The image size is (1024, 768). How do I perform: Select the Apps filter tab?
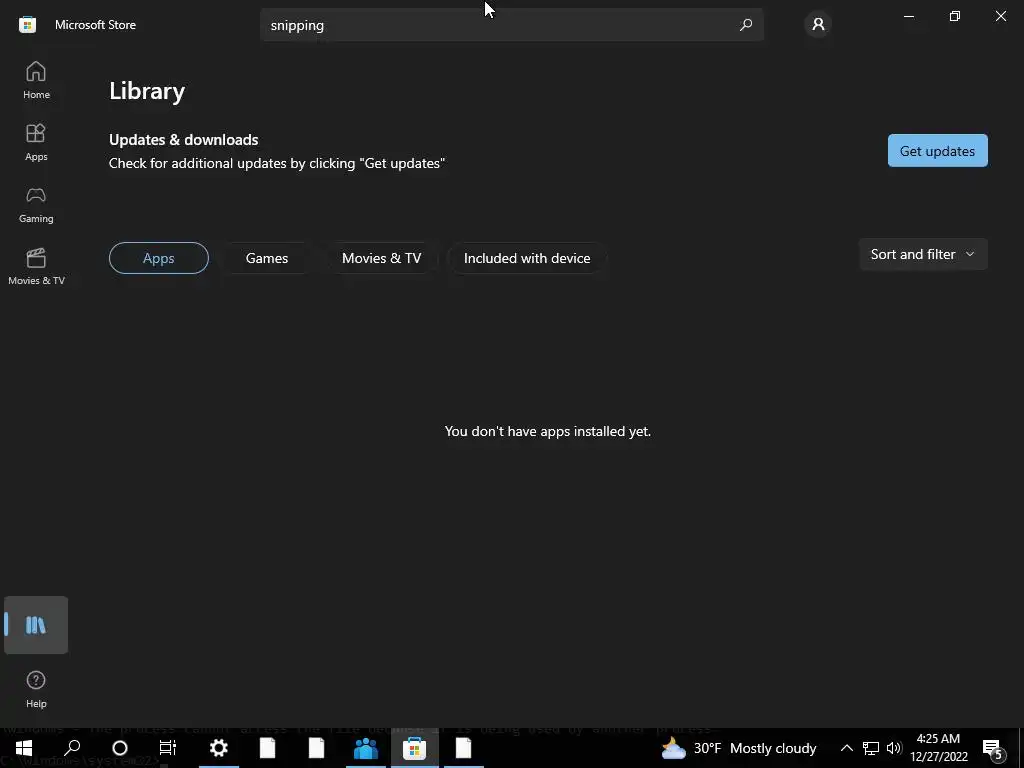[159, 258]
